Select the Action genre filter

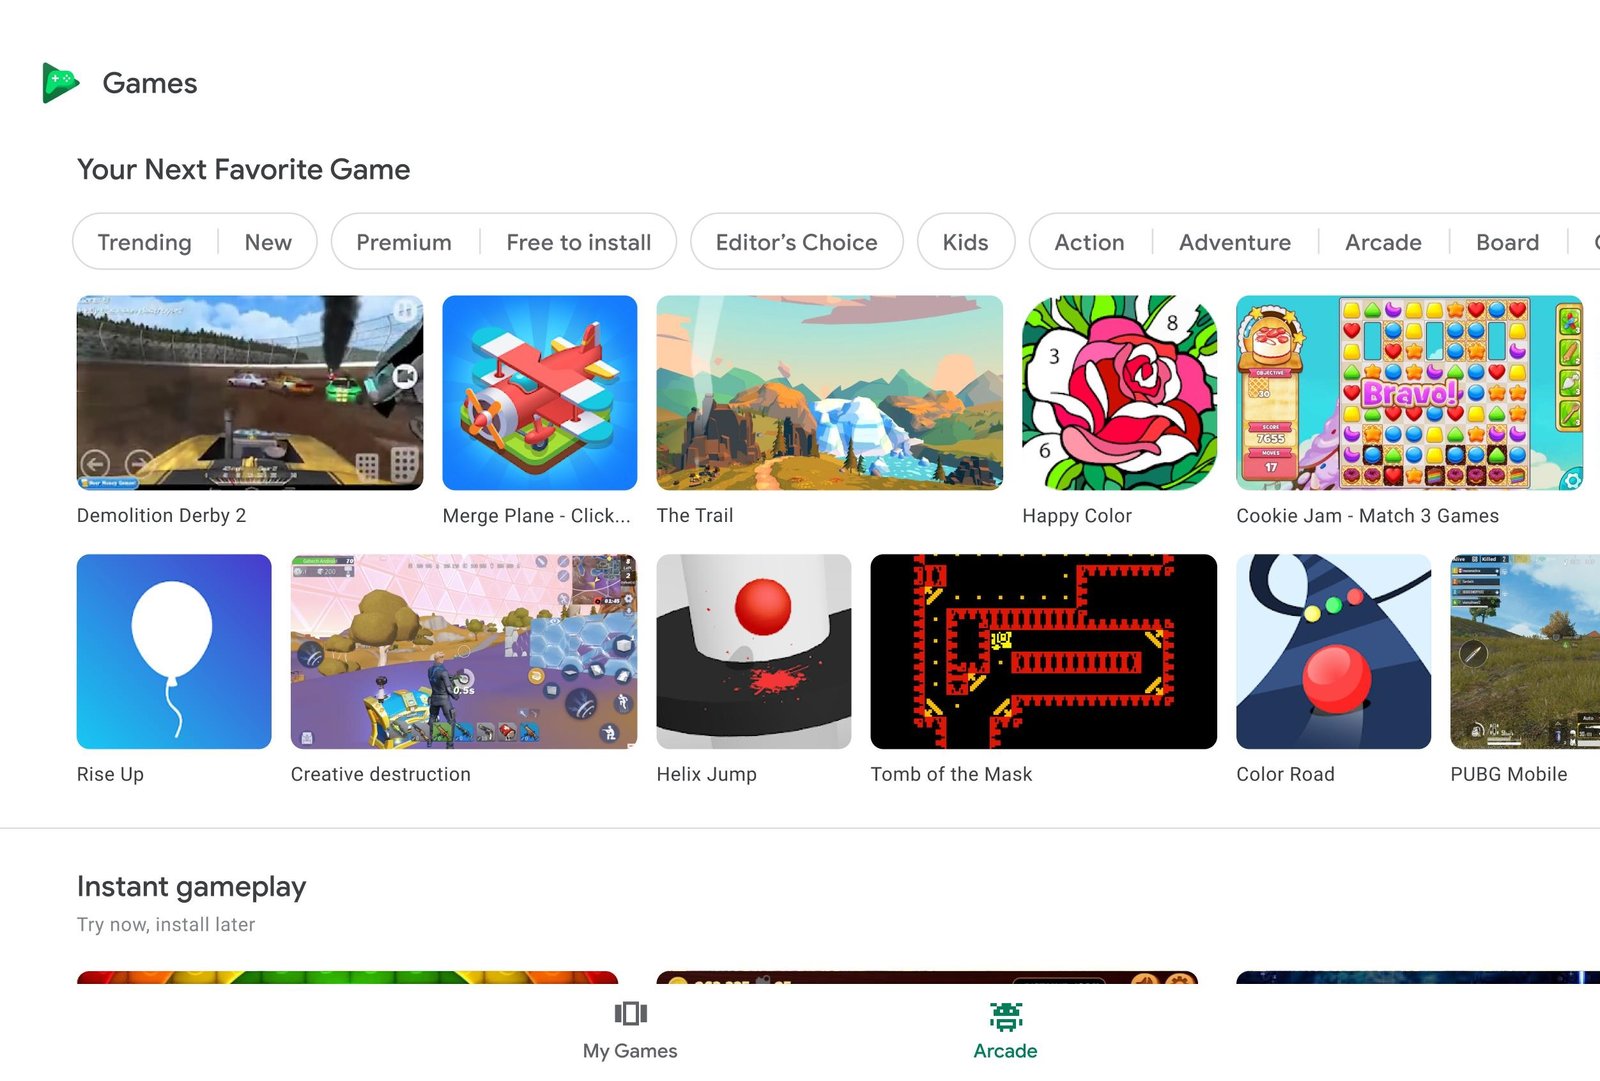pyautogui.click(x=1090, y=242)
